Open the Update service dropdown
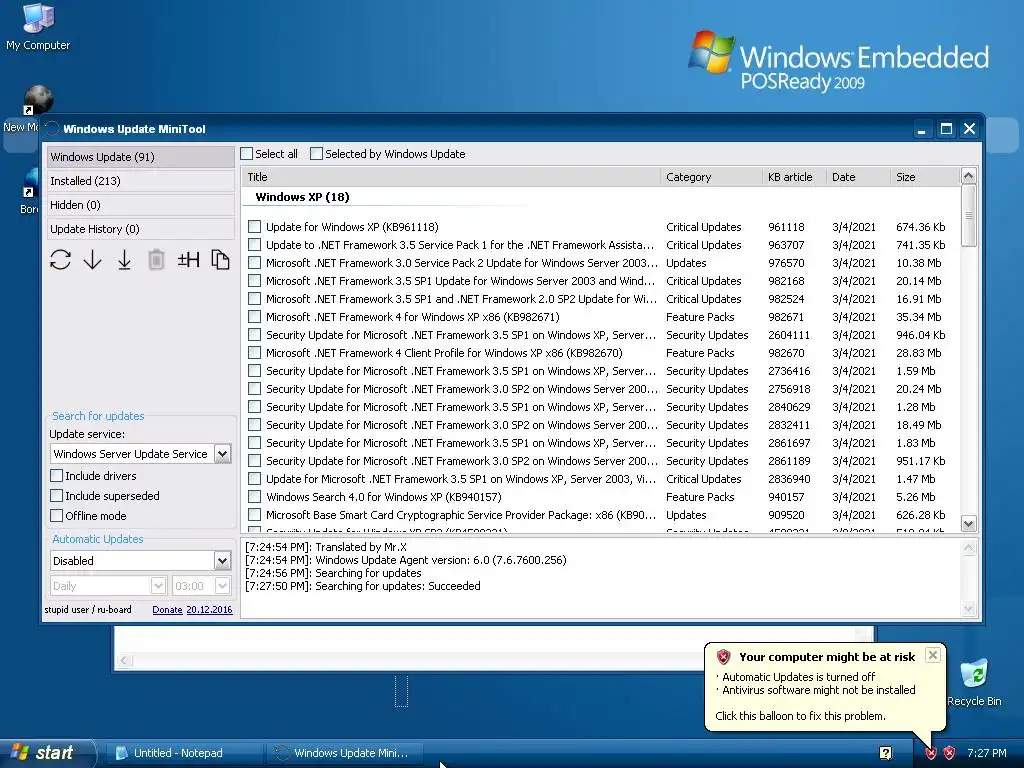 coord(222,454)
